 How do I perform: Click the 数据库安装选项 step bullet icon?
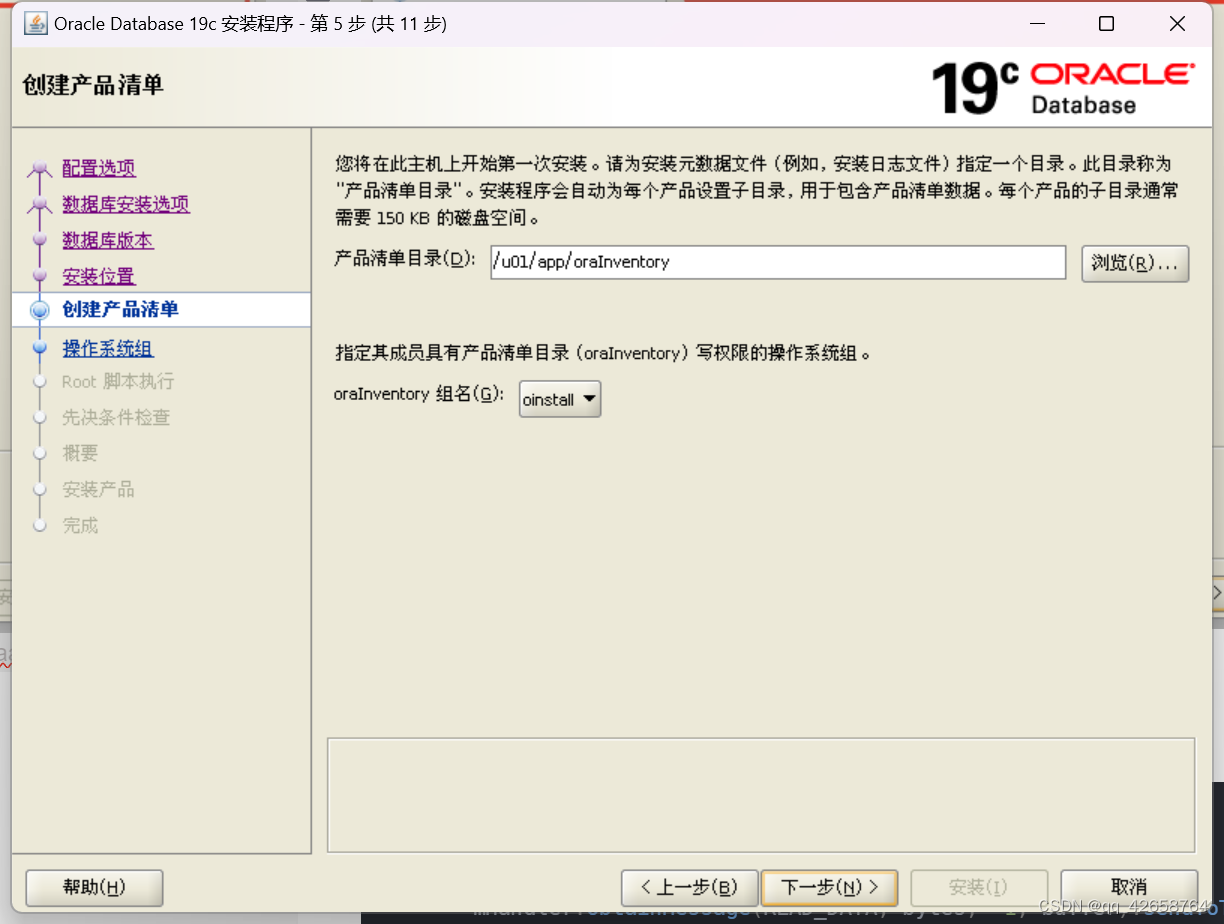tap(40, 205)
